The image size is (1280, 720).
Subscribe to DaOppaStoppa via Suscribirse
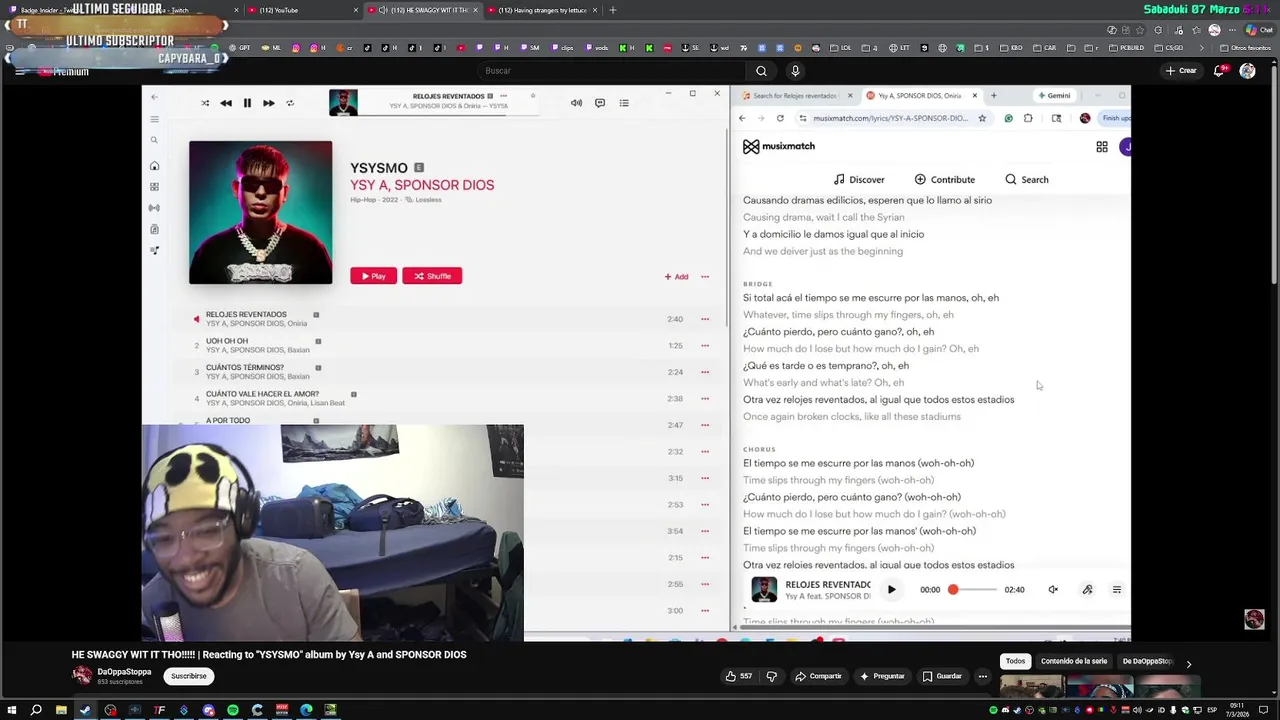[188, 676]
